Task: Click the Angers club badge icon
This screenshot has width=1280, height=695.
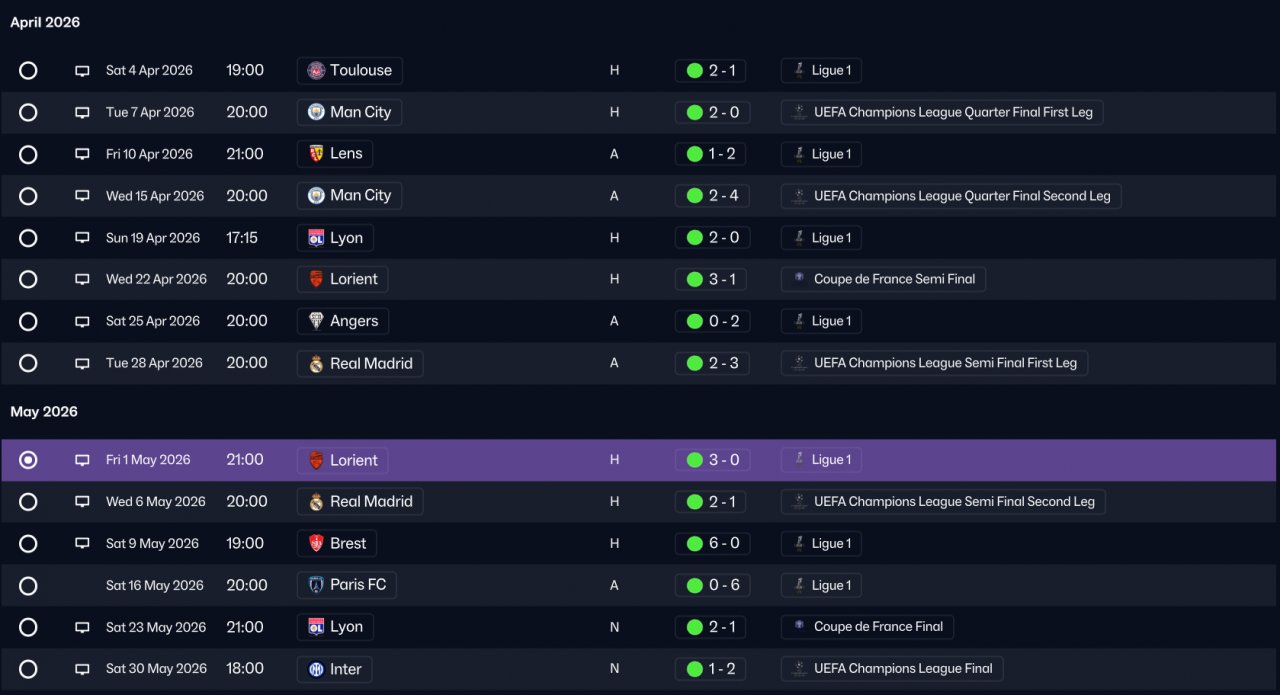Action: (x=316, y=321)
